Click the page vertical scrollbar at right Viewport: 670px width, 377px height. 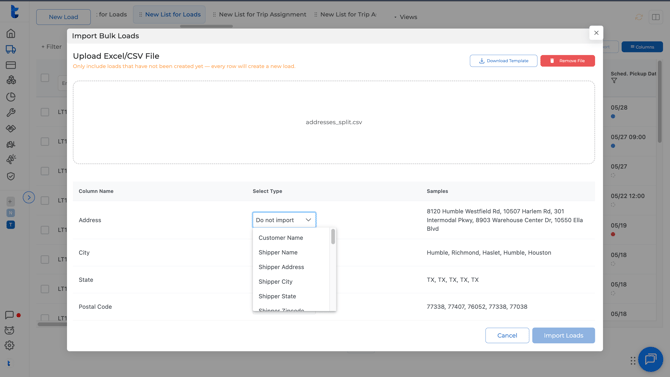click(x=660, y=102)
